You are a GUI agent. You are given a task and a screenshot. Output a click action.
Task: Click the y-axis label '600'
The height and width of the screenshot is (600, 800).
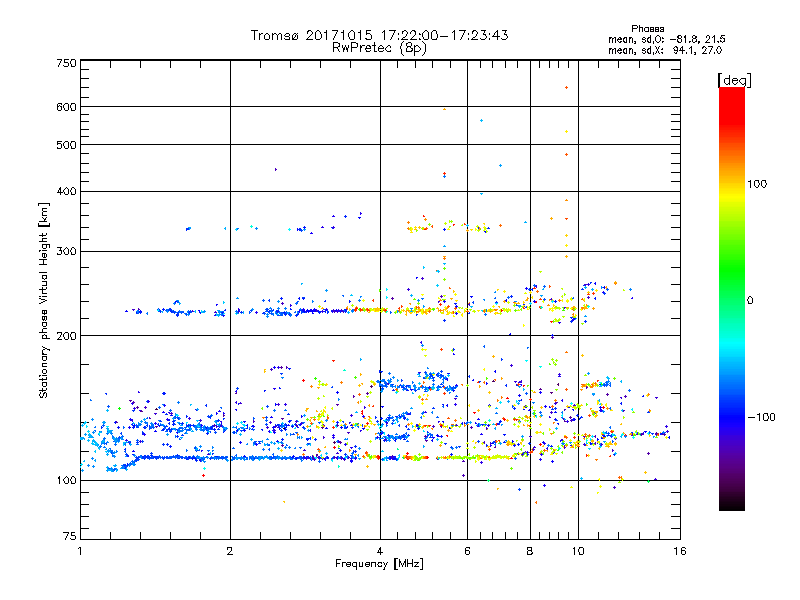coord(67,107)
